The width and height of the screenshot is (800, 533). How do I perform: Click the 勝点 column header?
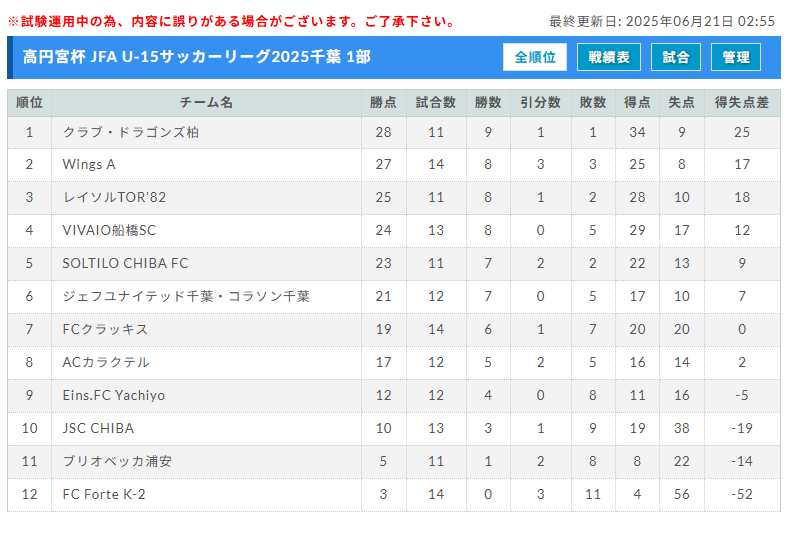click(383, 103)
